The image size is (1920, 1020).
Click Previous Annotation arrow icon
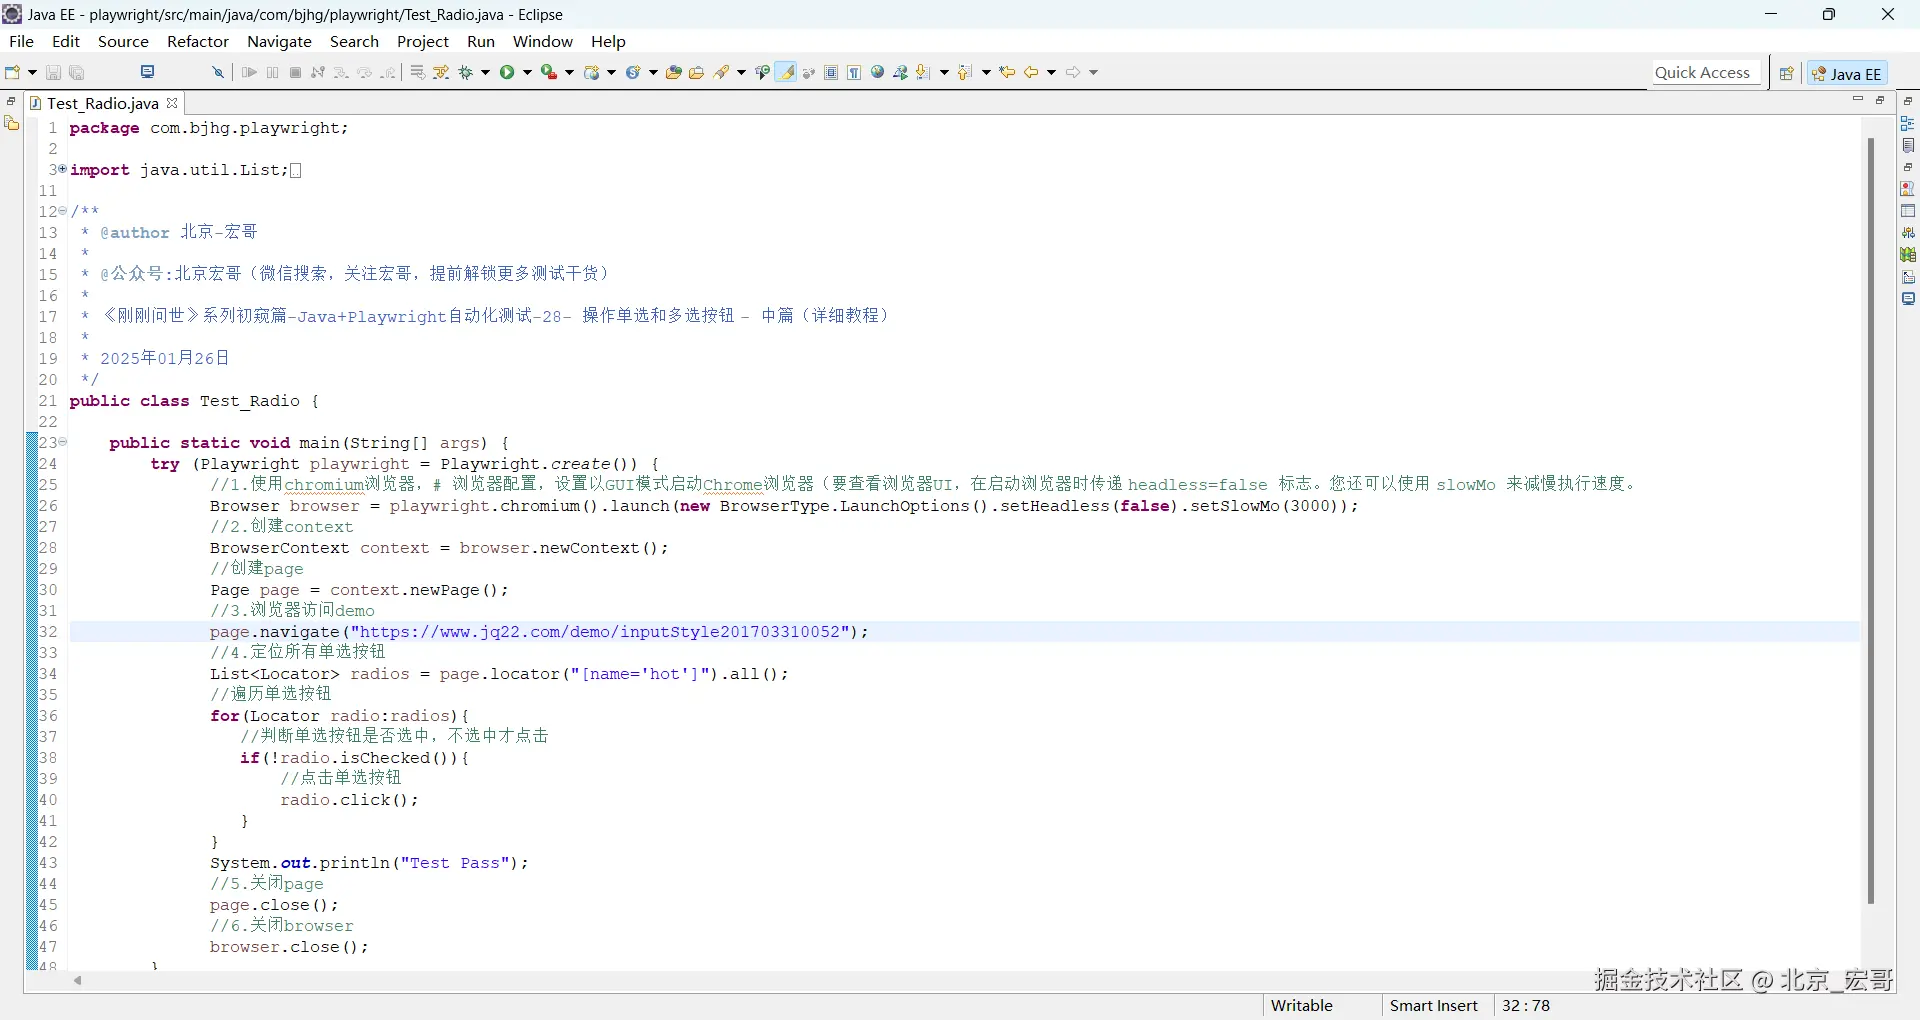coord(965,72)
